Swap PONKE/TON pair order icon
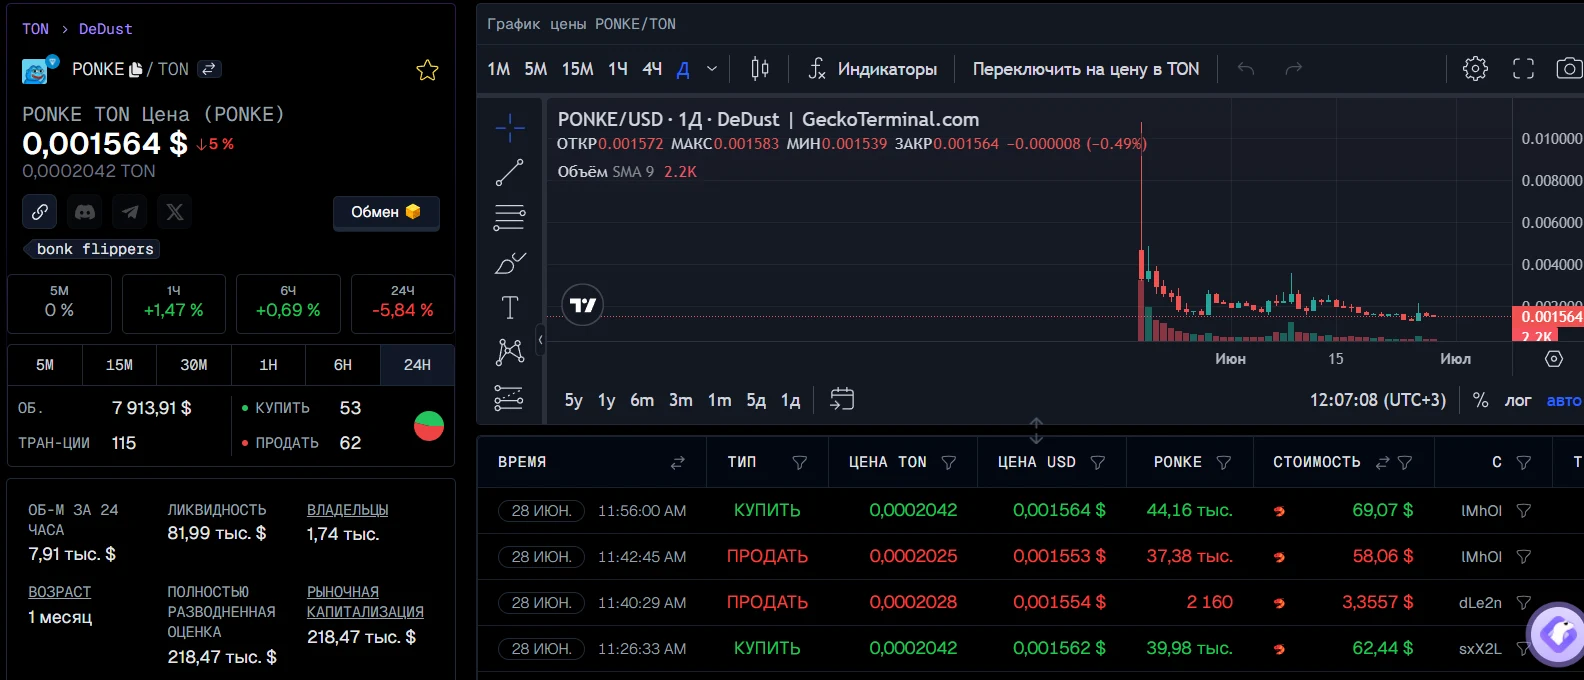 [x=209, y=69]
